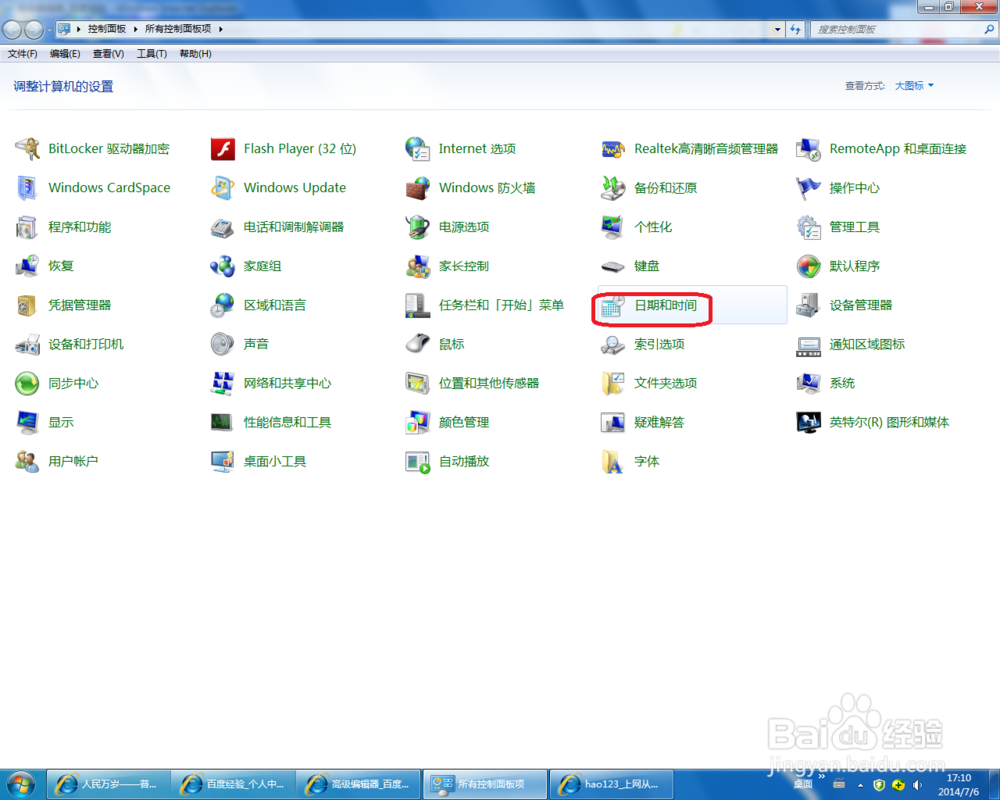Open BitLocker 驱动器加密 icon
Image resolution: width=1000 pixels, height=800 pixels.
click(x=27, y=149)
